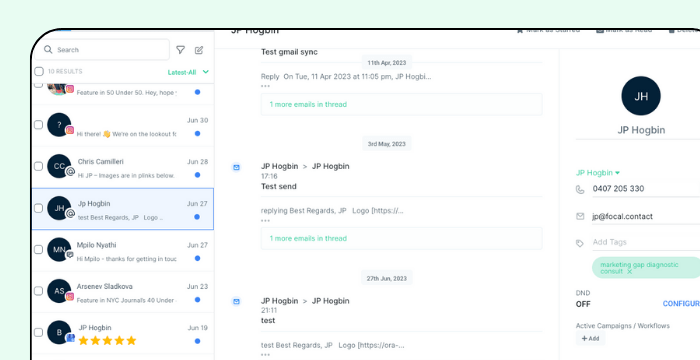Click the ellipsis under replying Best Regards text

pos(265,220)
